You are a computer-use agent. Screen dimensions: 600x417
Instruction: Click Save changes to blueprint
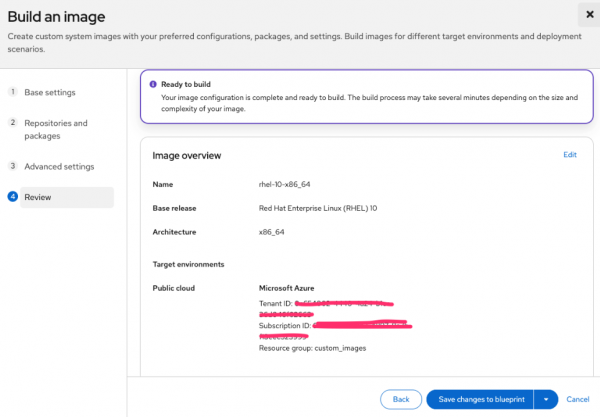480,399
